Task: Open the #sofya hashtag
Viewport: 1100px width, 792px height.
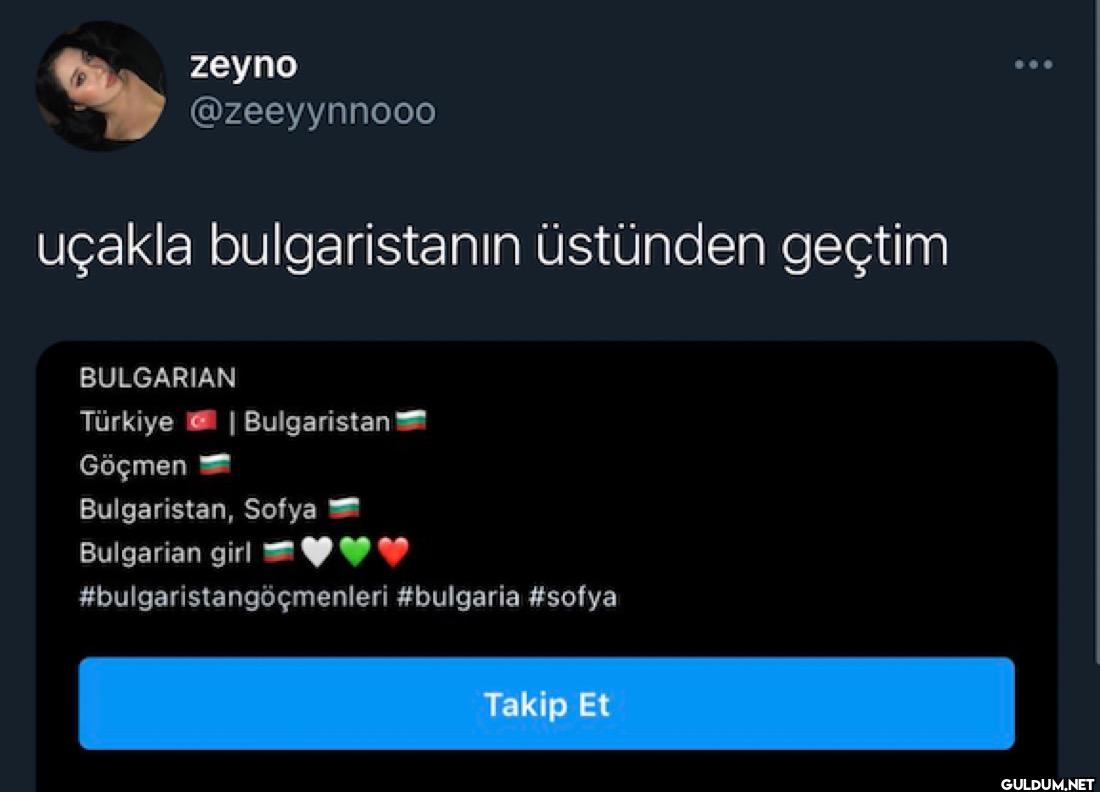Action: tap(572, 597)
